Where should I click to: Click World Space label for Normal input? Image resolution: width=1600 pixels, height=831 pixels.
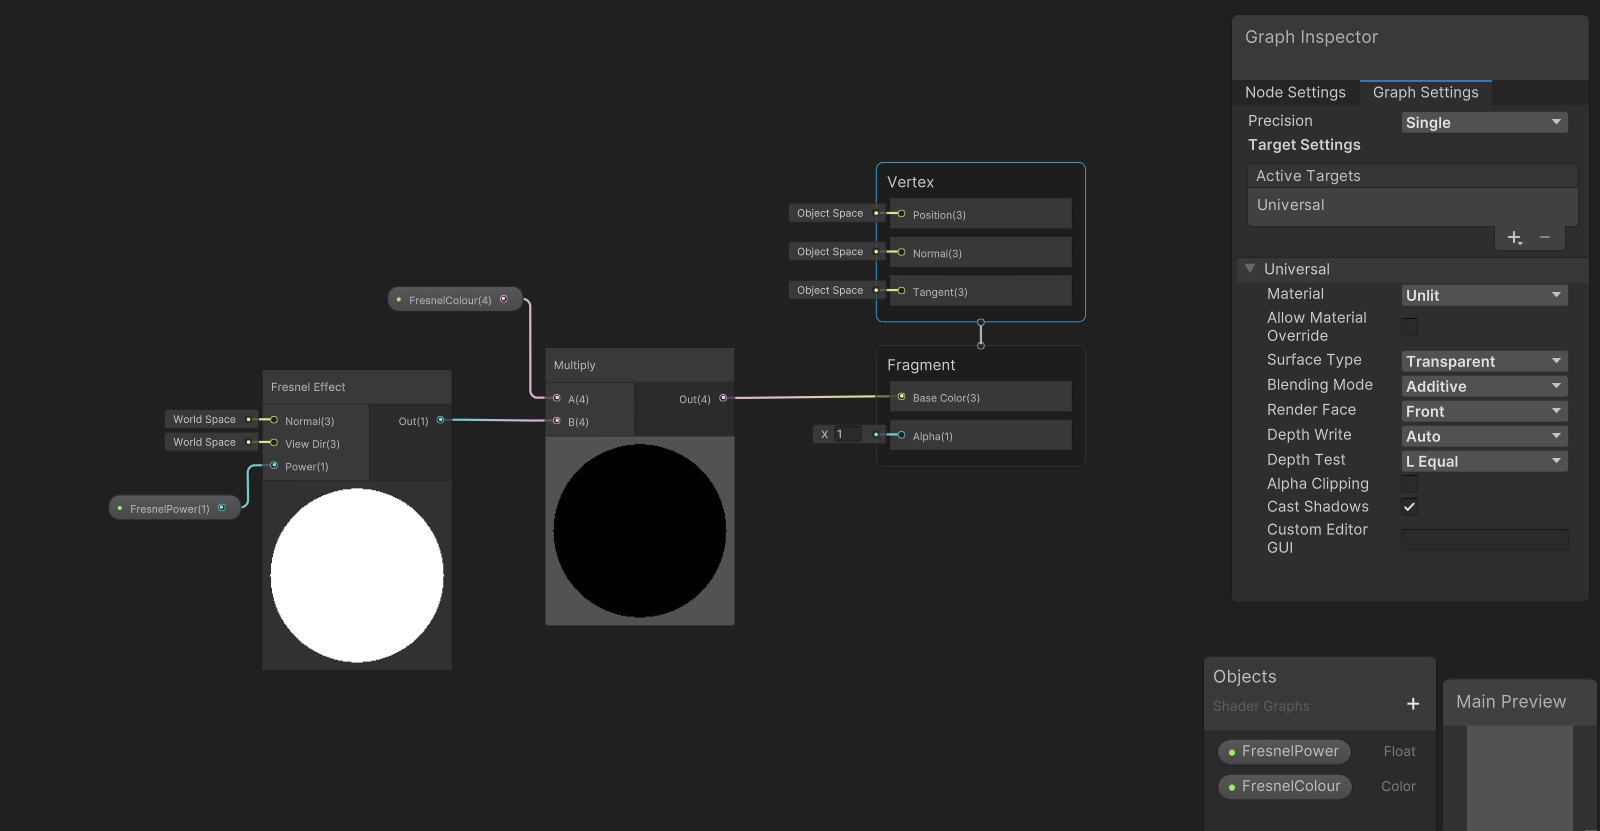point(204,419)
